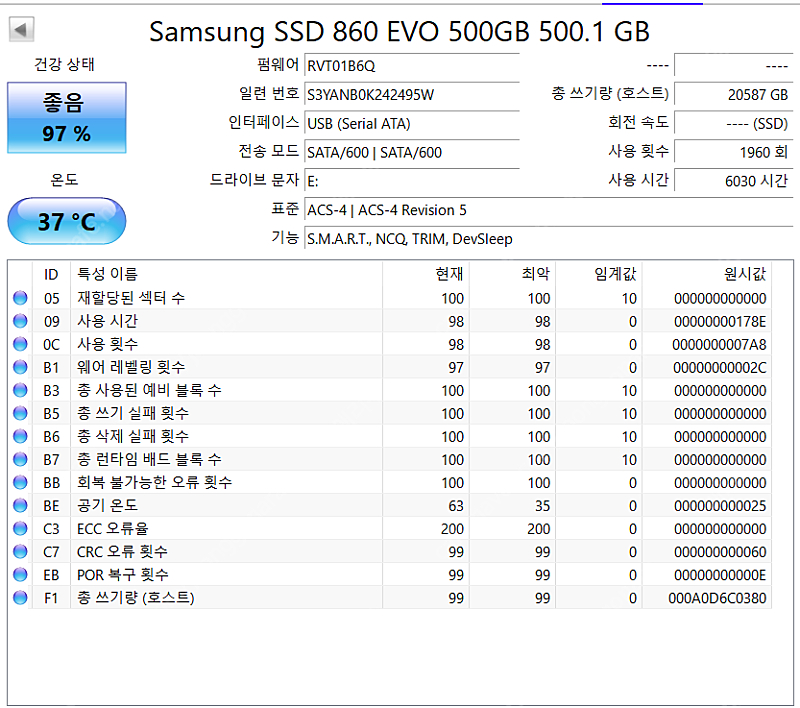Click the 사용 시간 field showing 6030 시간
Screen dimensions: 800x708
[x=734, y=180]
